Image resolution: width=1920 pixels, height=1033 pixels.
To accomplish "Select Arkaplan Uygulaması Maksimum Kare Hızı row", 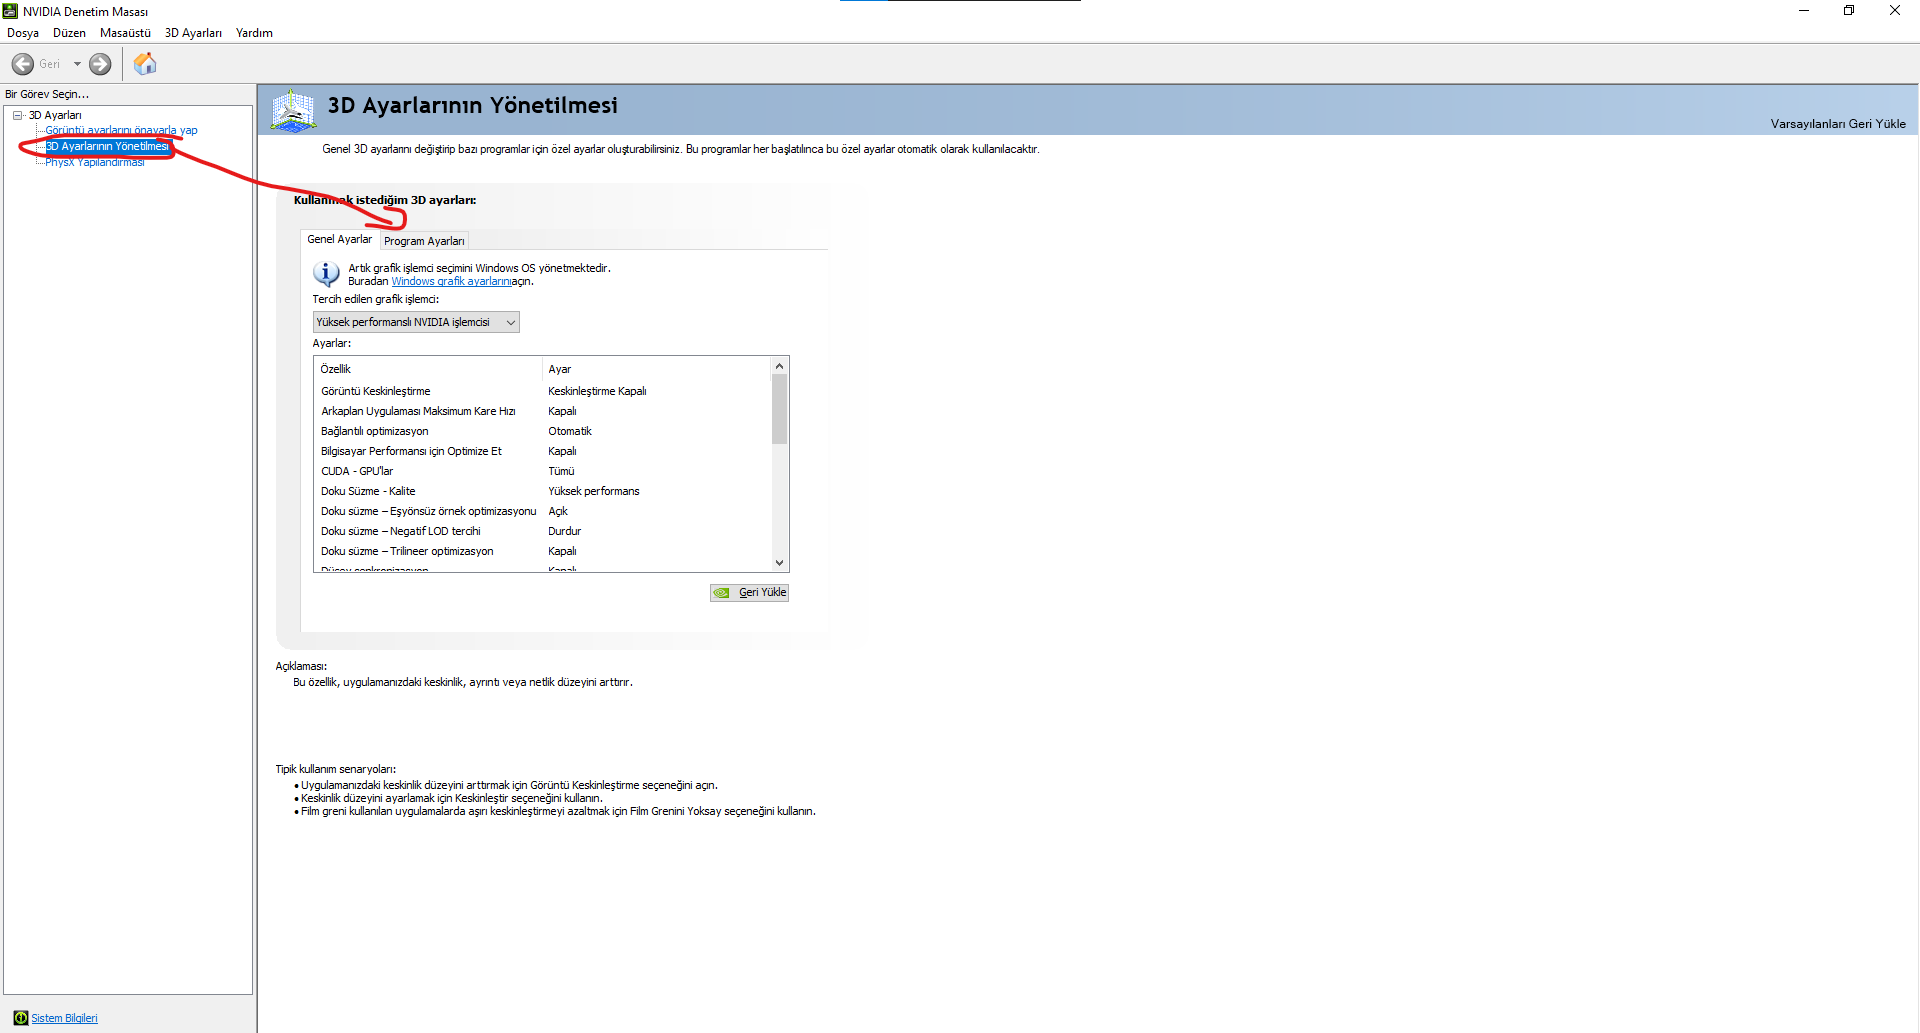I will coord(543,411).
